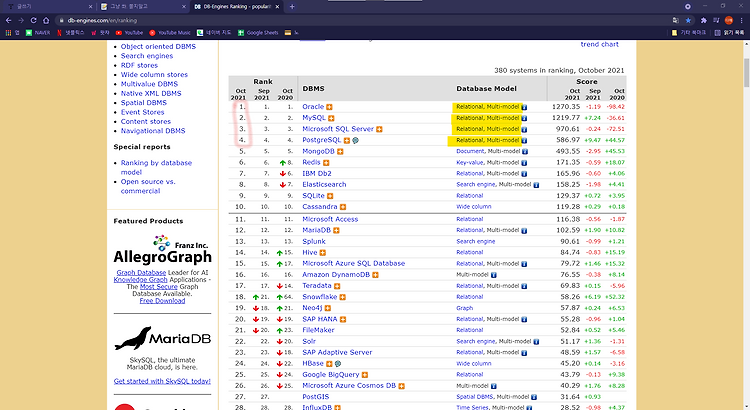Open Get started with SkySQL today link

pyautogui.click(x=162, y=381)
